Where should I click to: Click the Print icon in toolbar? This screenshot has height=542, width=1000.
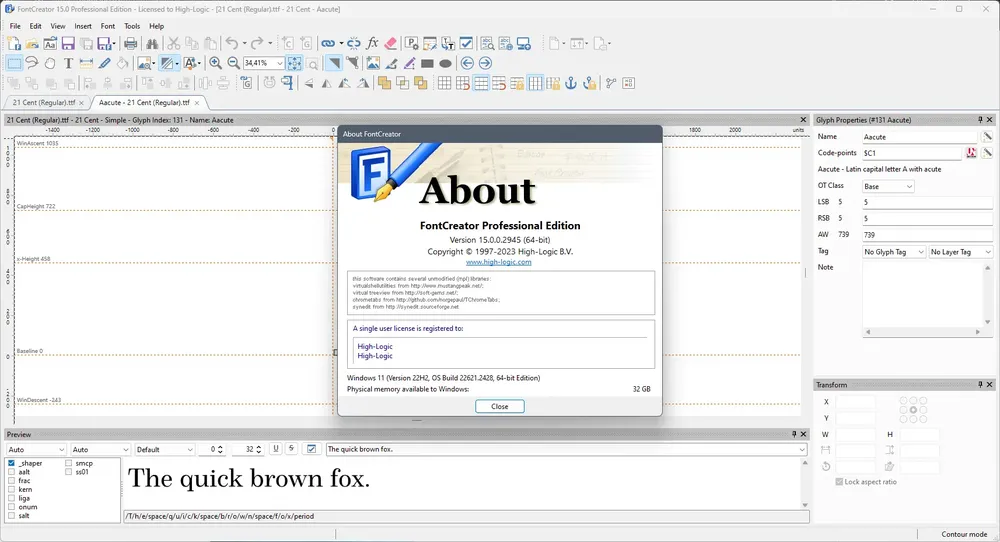pyautogui.click(x=131, y=43)
